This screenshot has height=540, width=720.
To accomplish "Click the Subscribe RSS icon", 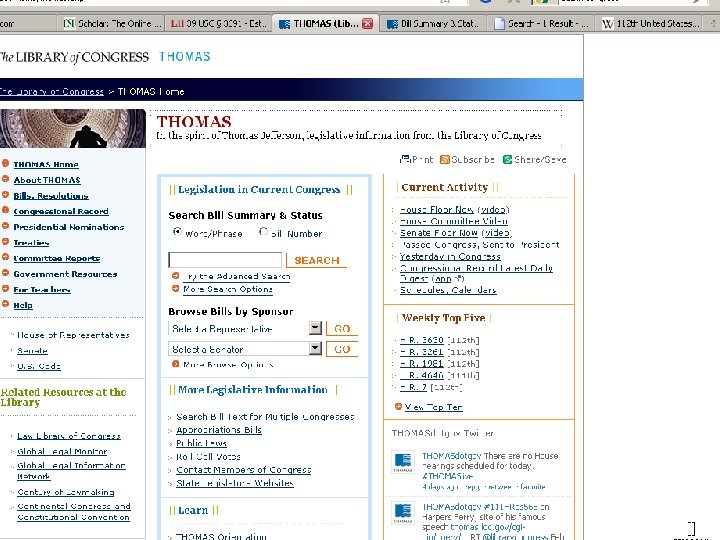I will pos(444,159).
